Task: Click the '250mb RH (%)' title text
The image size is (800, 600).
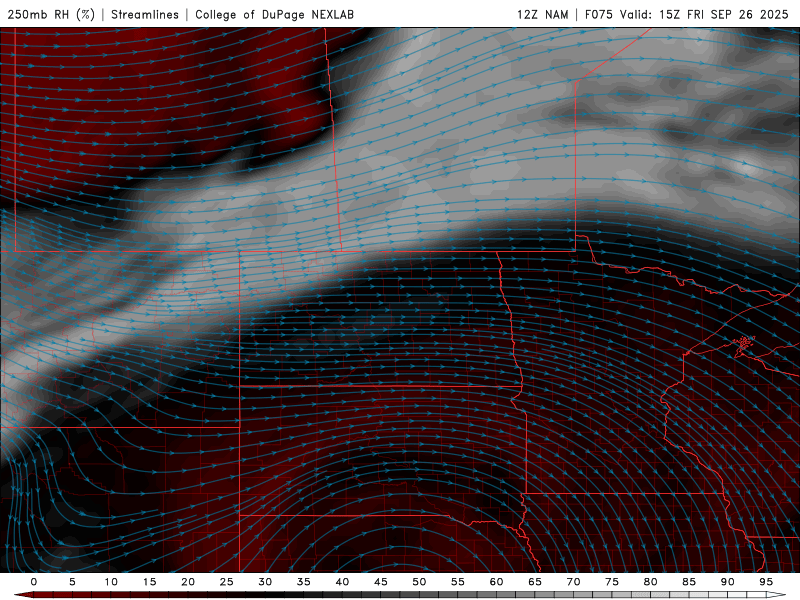Action: (x=51, y=14)
